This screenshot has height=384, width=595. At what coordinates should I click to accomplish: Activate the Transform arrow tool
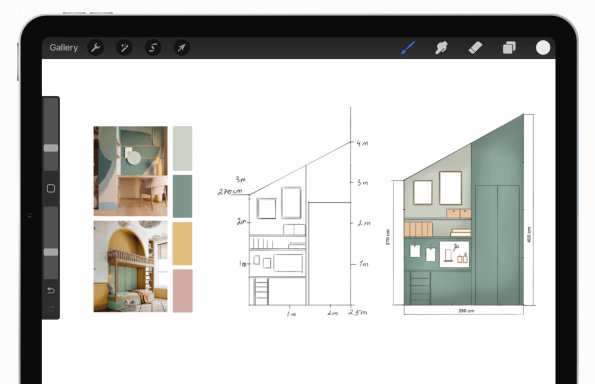182,48
